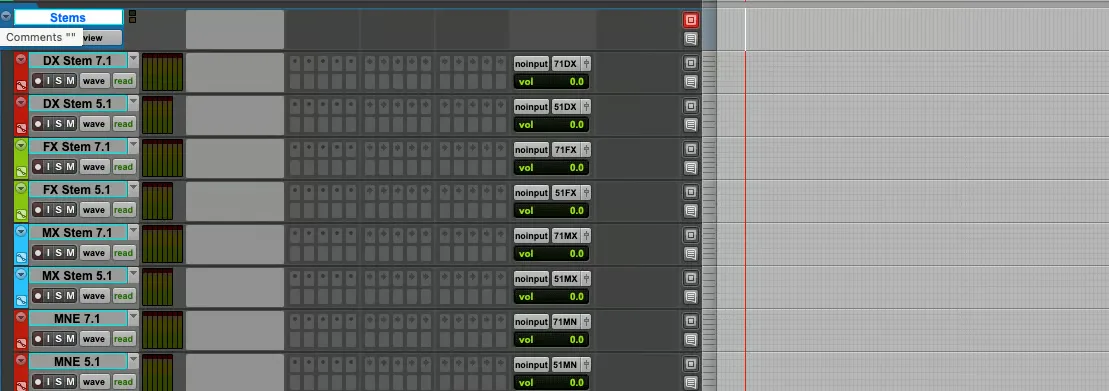The height and width of the screenshot is (391, 1109).
Task: Select the MNE 5.1 track name
Action: (x=77, y=362)
